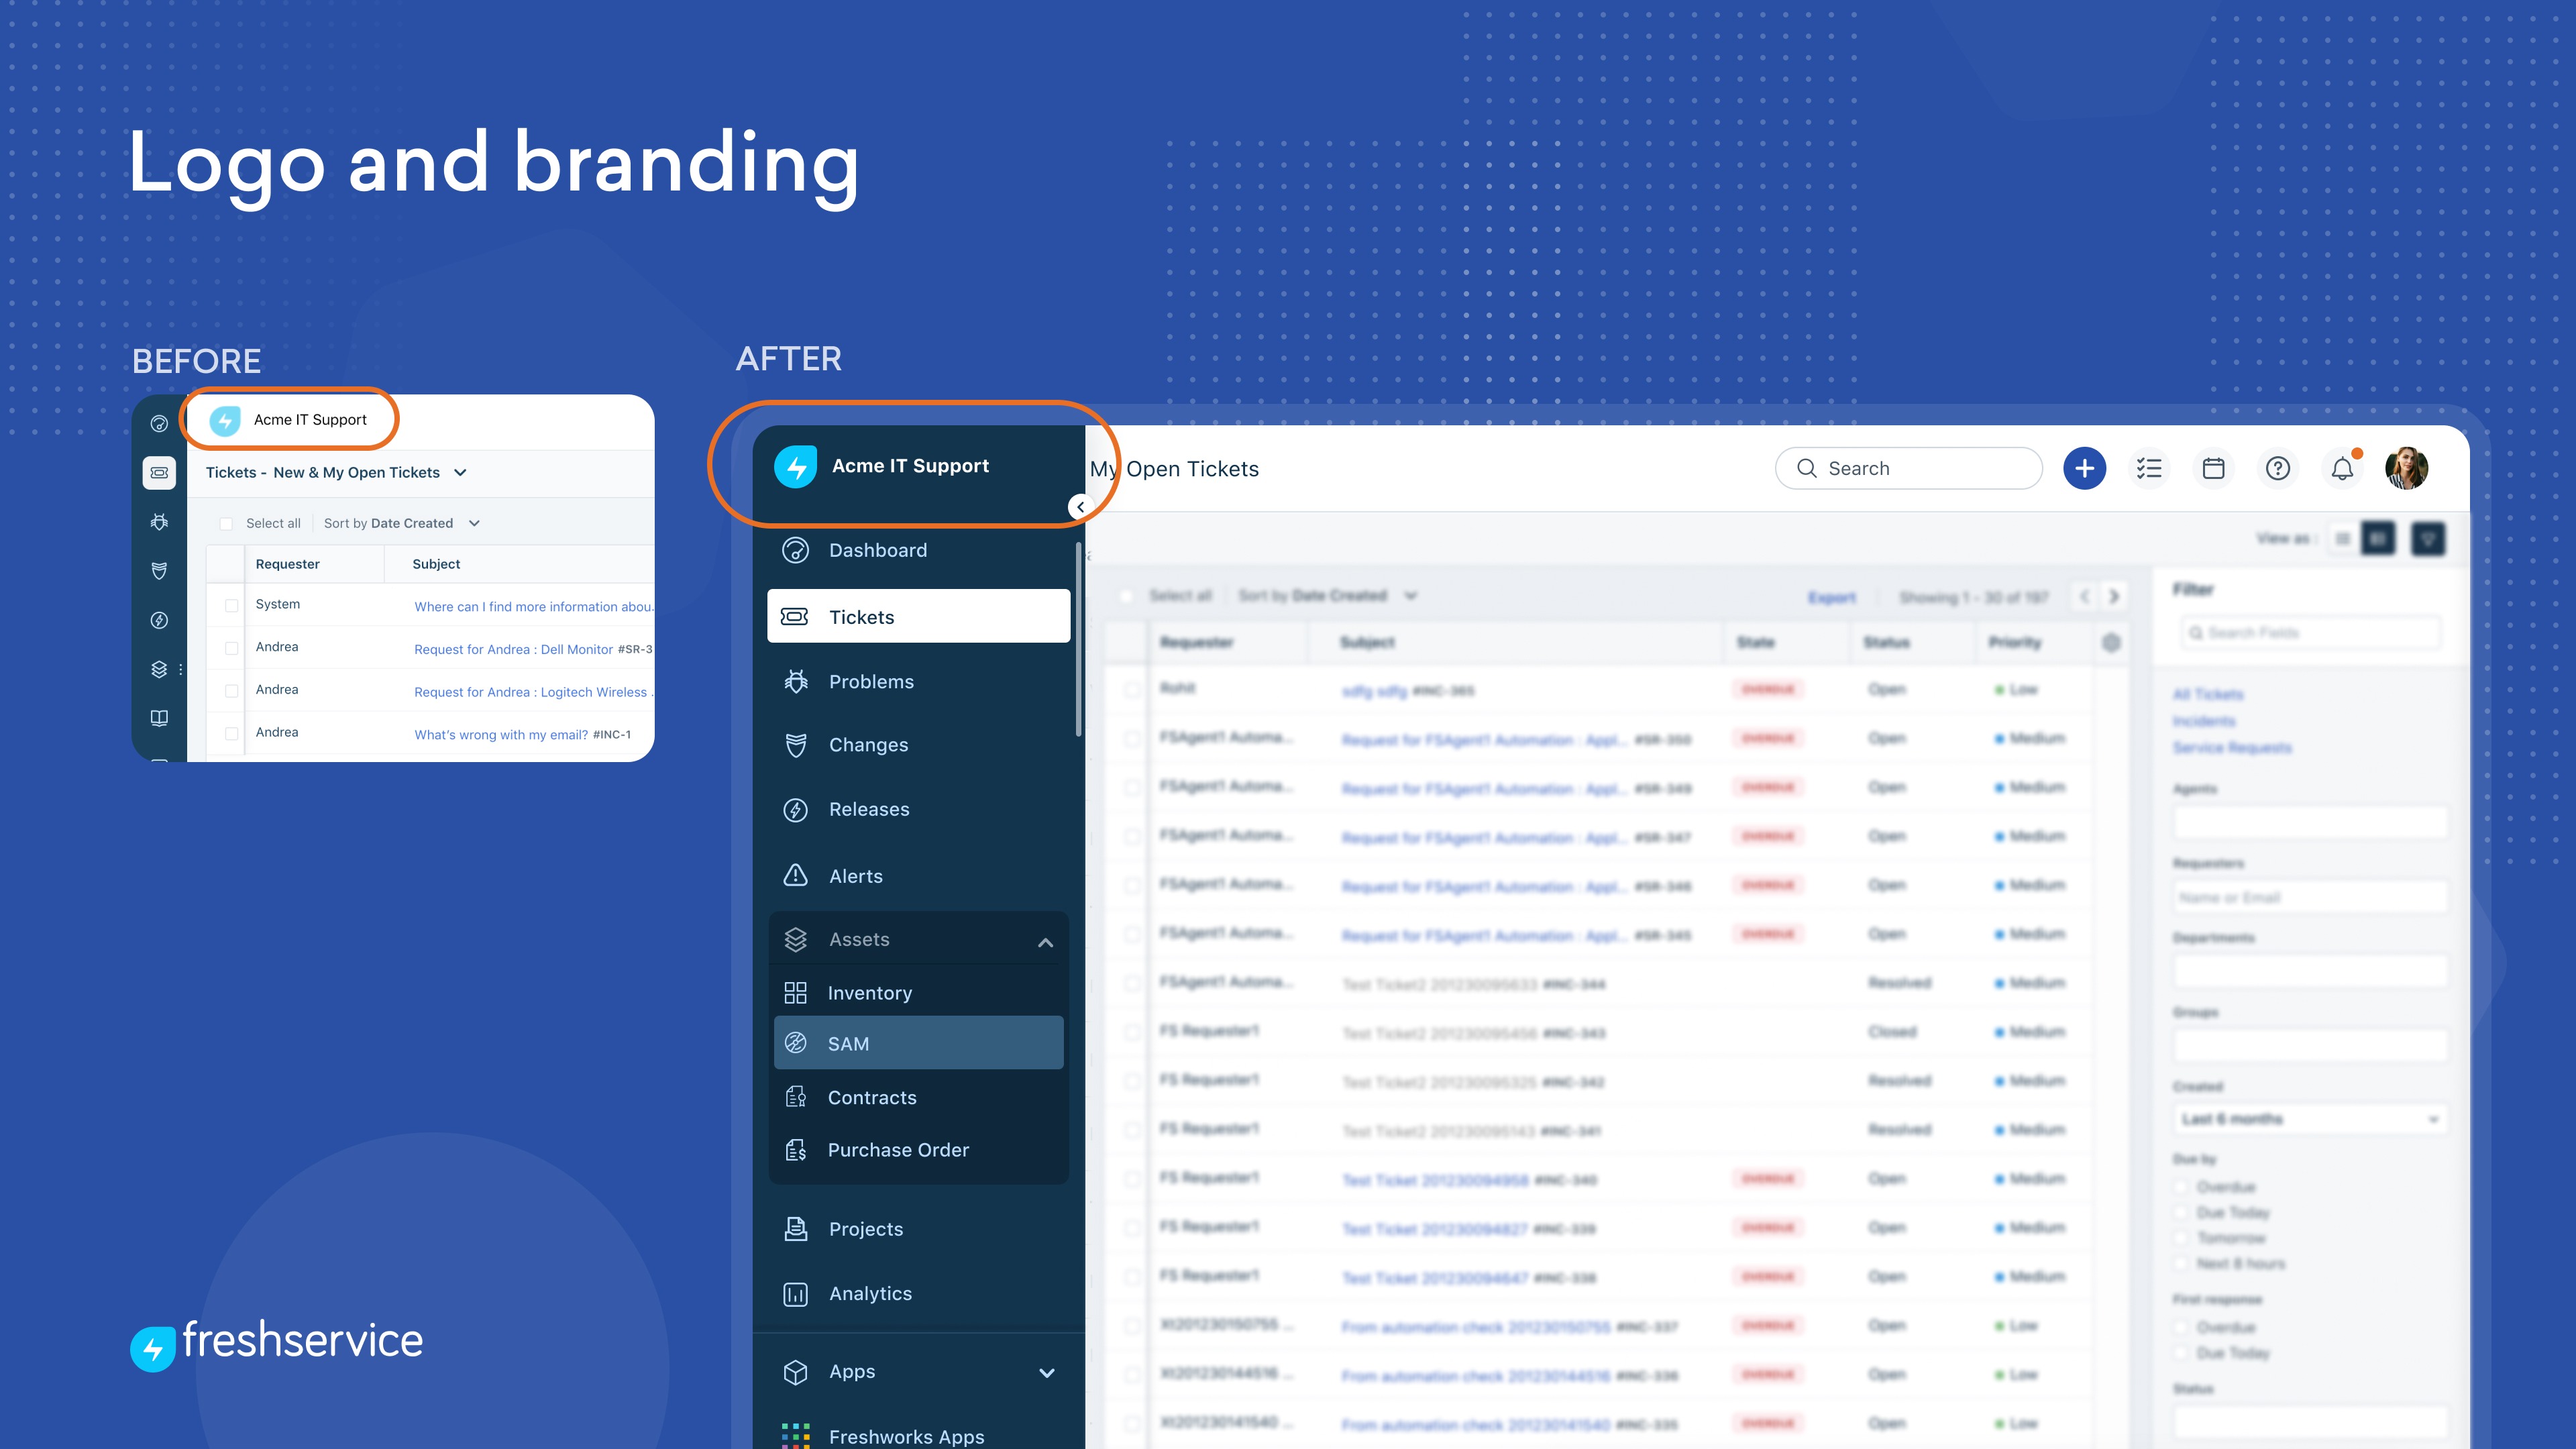This screenshot has width=2576, height=1449.
Task: Go to next page of tickets
Action: pos(2113,597)
